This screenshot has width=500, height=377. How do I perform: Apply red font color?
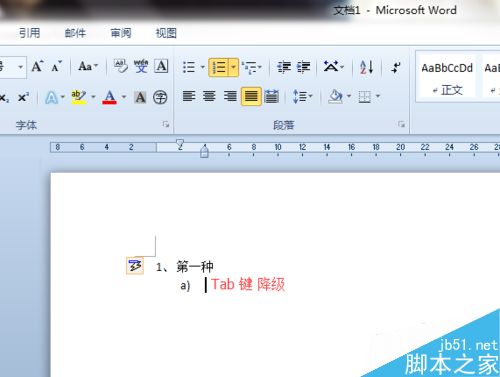click(x=109, y=97)
